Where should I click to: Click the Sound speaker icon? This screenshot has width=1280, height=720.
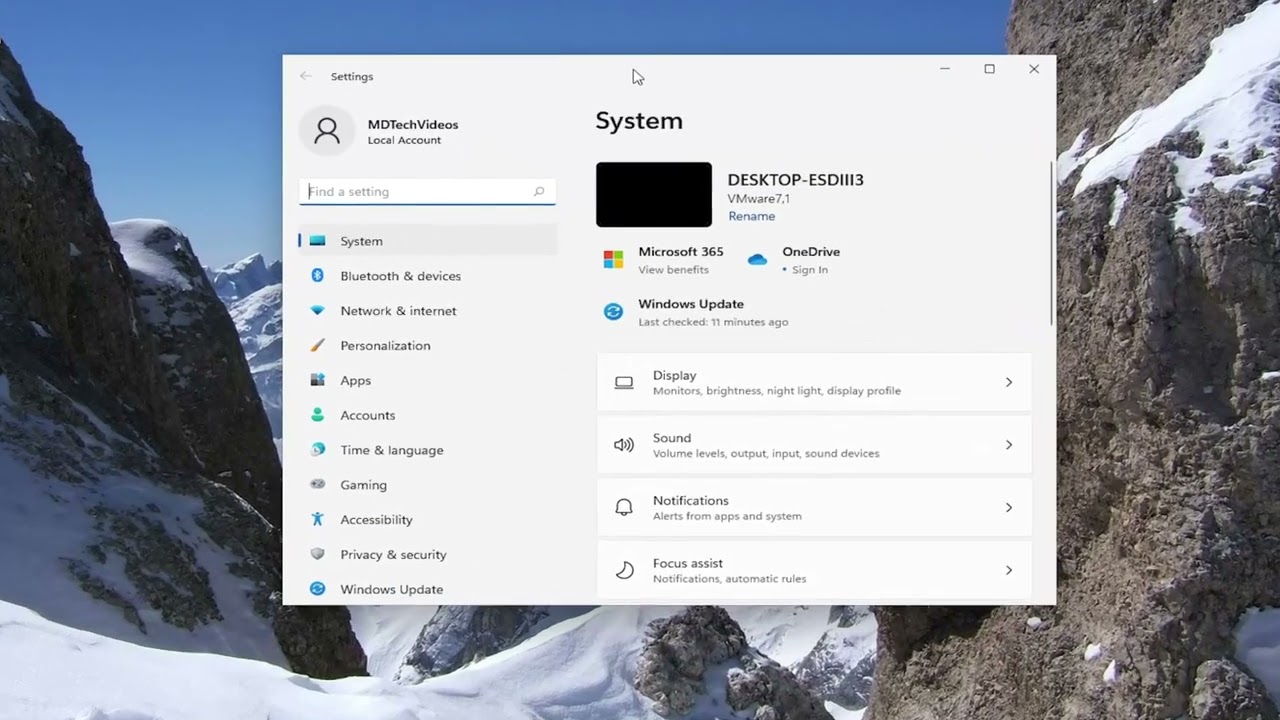624,445
